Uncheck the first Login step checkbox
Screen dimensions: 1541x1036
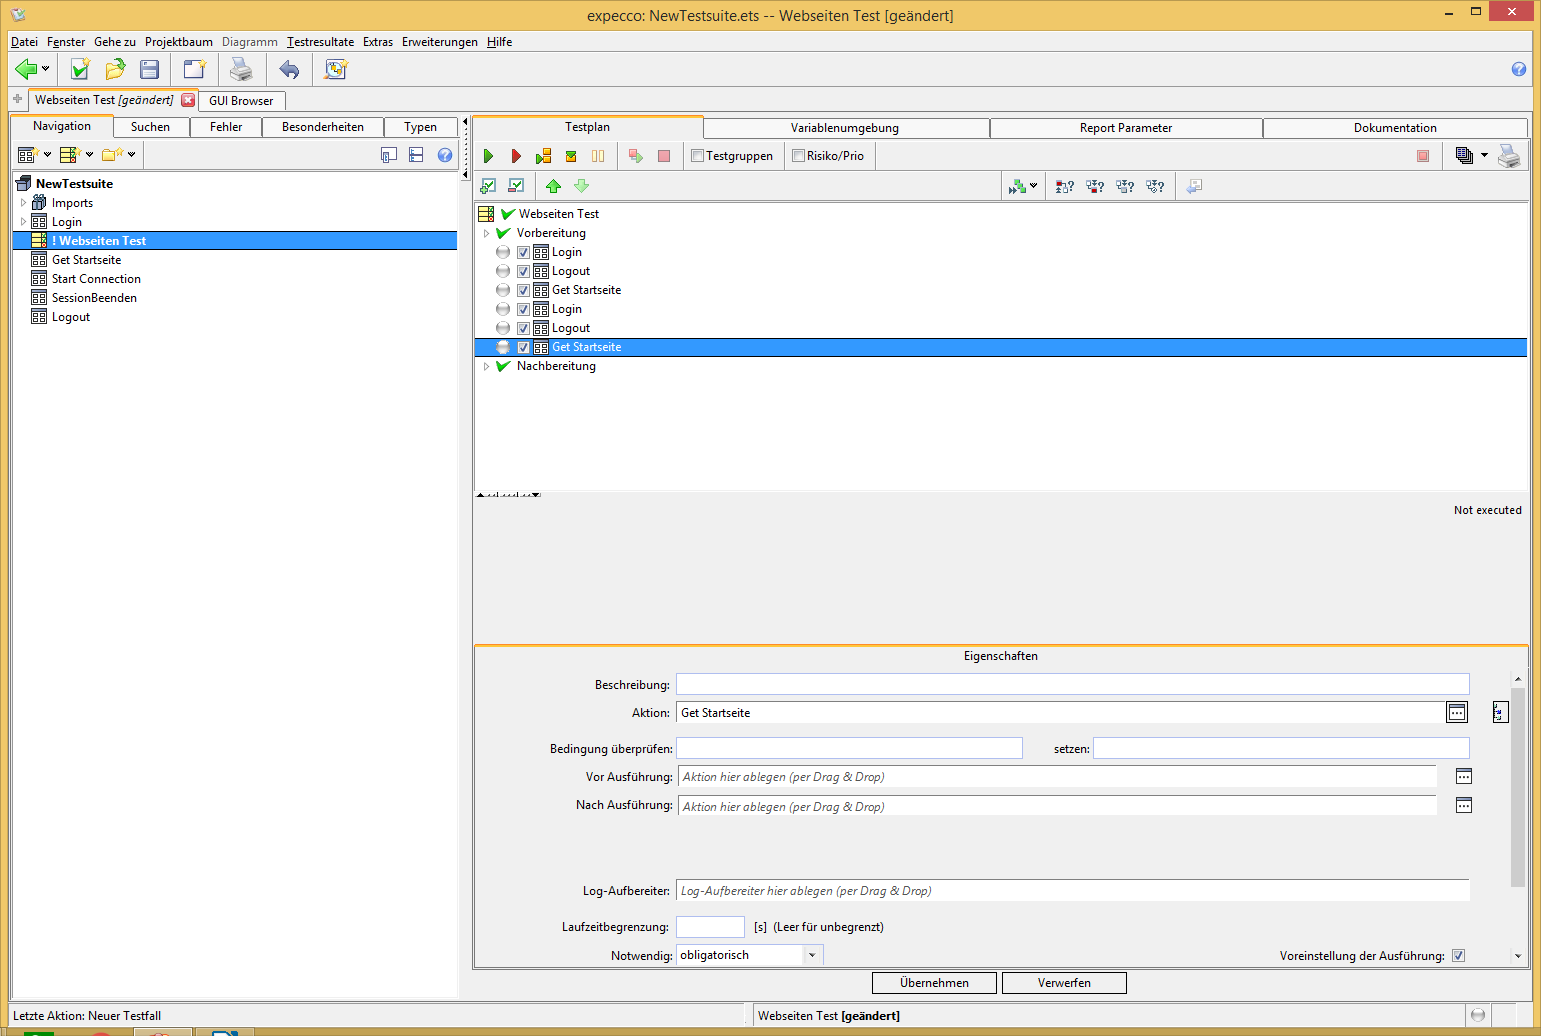coord(523,252)
